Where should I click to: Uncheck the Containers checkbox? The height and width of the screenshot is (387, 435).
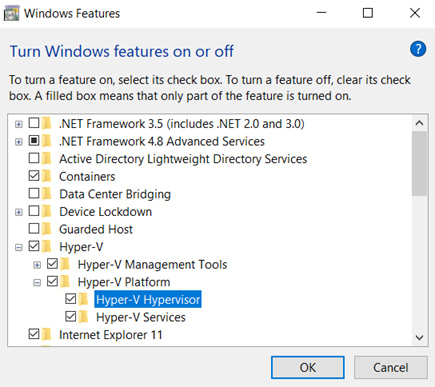tap(34, 176)
